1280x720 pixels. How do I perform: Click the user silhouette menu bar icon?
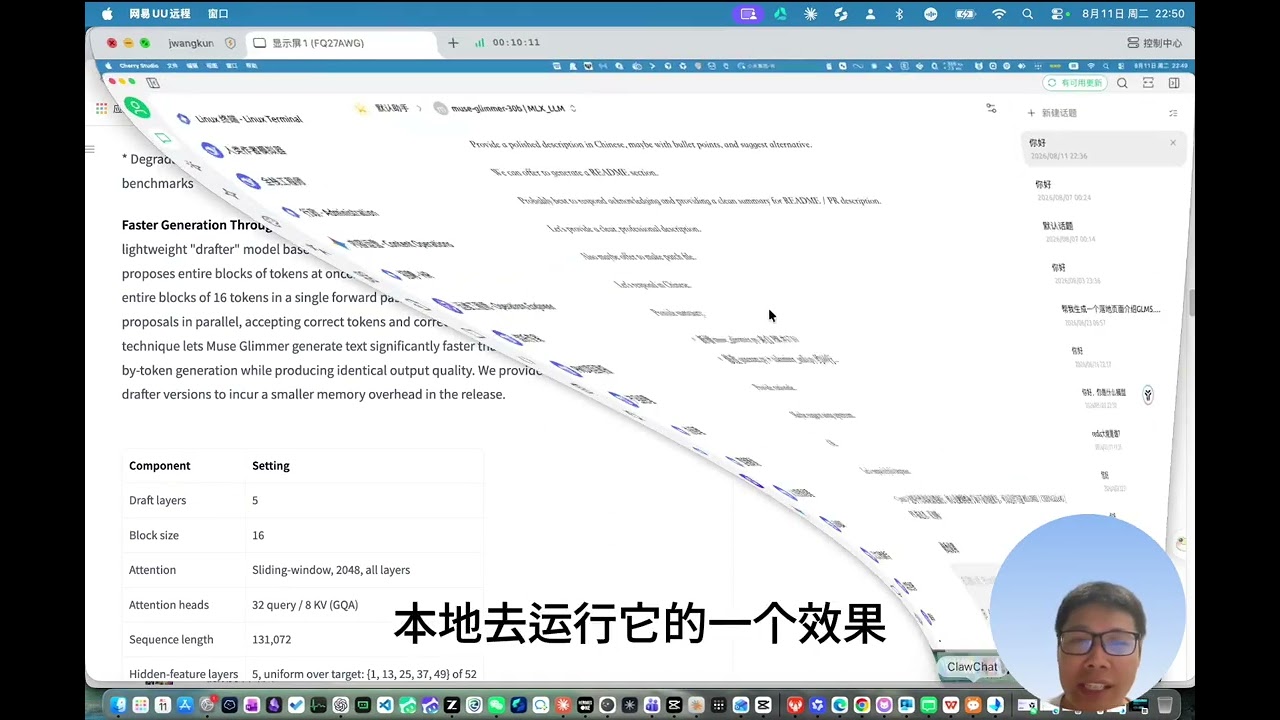(870, 14)
